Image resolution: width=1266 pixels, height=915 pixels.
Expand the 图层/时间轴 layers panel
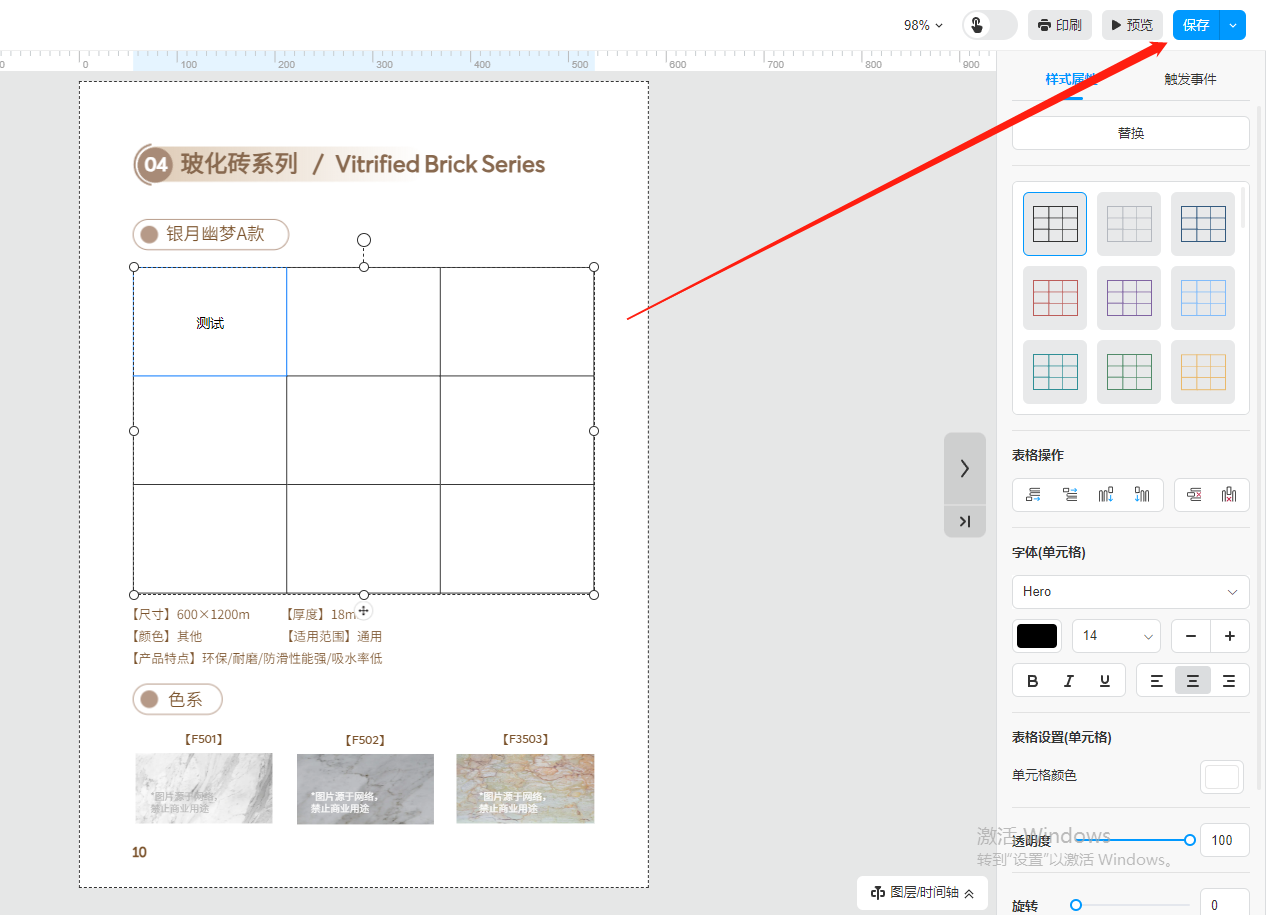click(922, 893)
